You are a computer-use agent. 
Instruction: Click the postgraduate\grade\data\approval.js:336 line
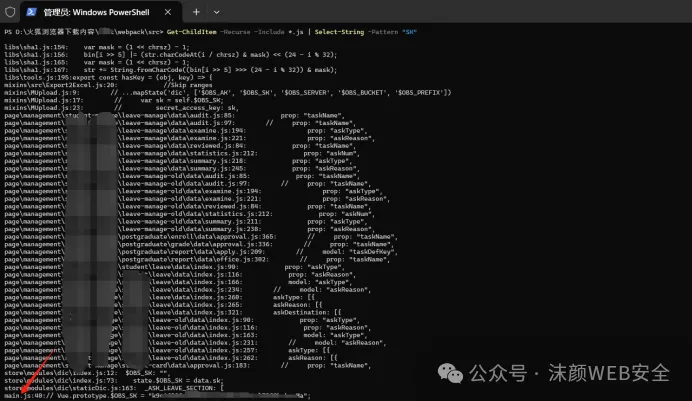tap(199, 244)
